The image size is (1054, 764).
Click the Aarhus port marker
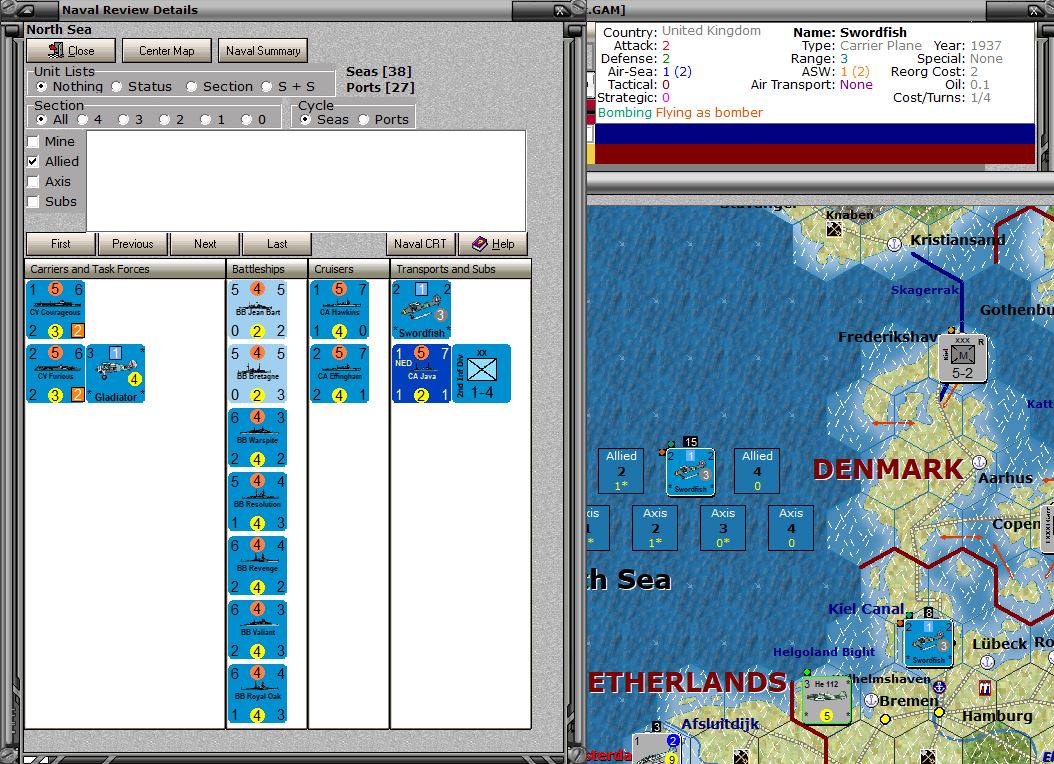click(x=979, y=462)
